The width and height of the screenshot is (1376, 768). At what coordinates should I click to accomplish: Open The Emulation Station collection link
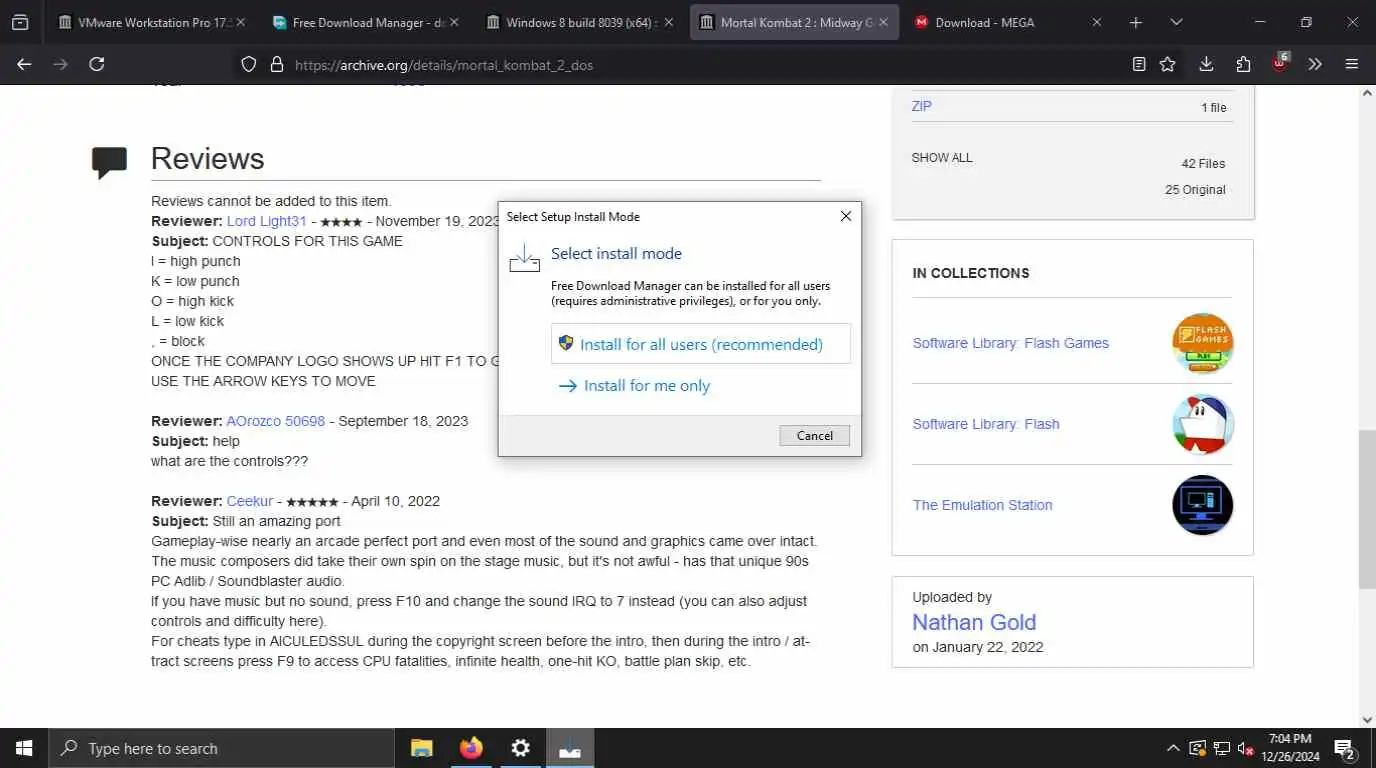[x=982, y=505]
